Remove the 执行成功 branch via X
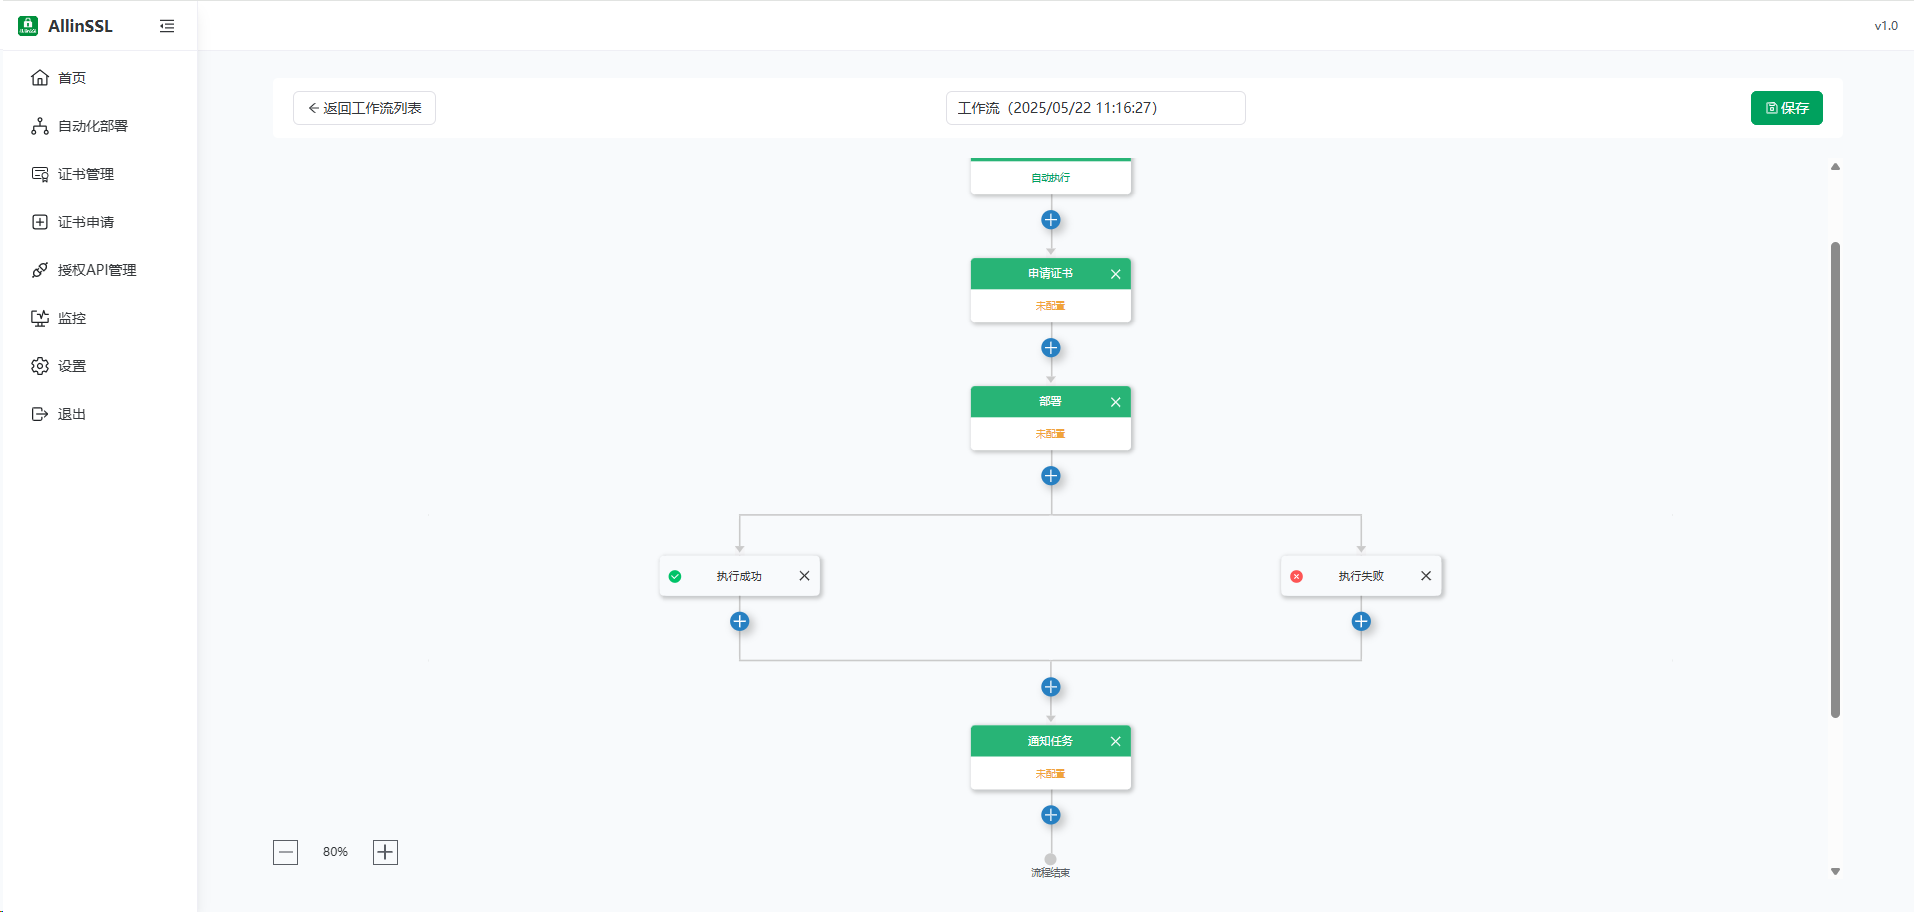The width and height of the screenshot is (1914, 912). click(x=804, y=576)
